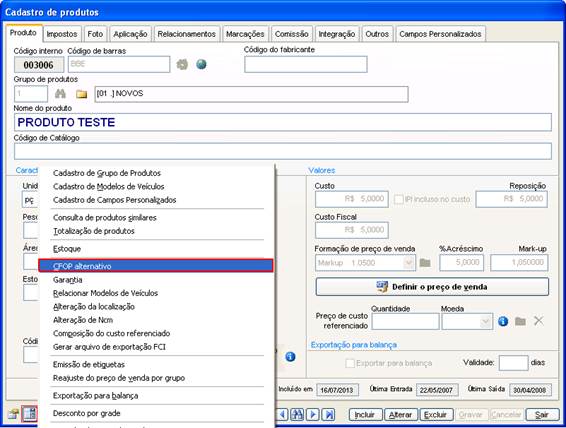Select Cadastro de Modelos de Veículos menu item
Screen dimensions: 566x428
156,187
